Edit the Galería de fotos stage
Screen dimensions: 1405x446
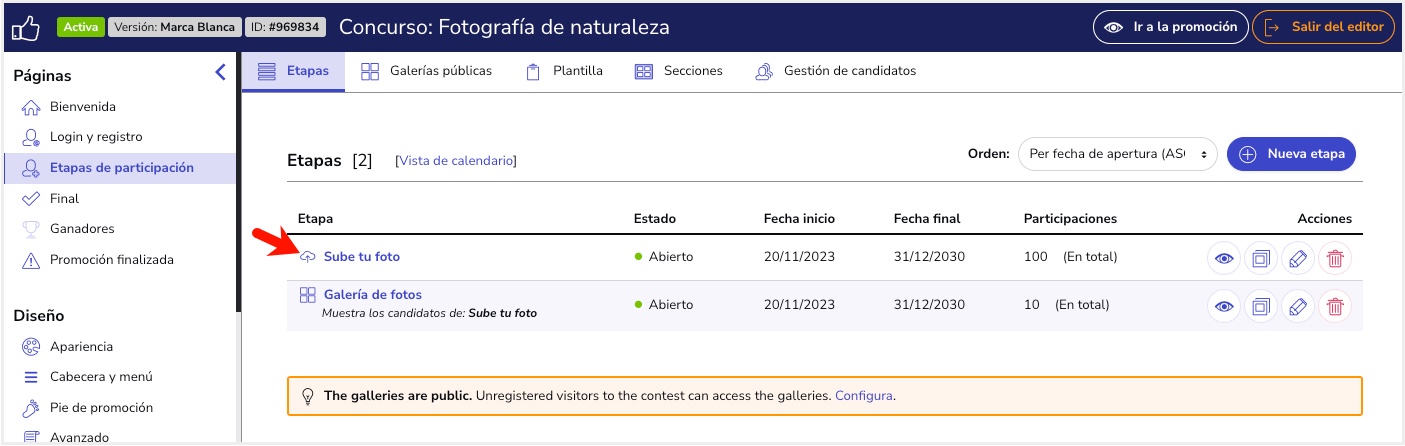pyautogui.click(x=1297, y=306)
